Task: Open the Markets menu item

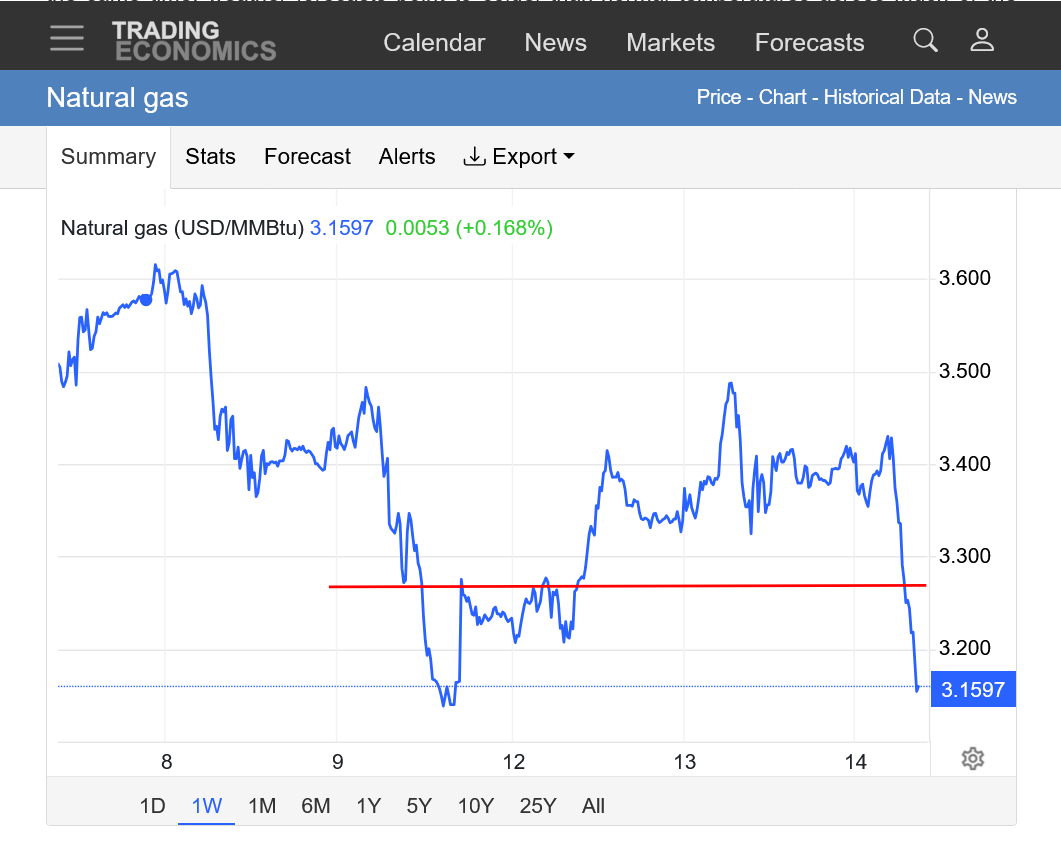Action: (x=670, y=43)
